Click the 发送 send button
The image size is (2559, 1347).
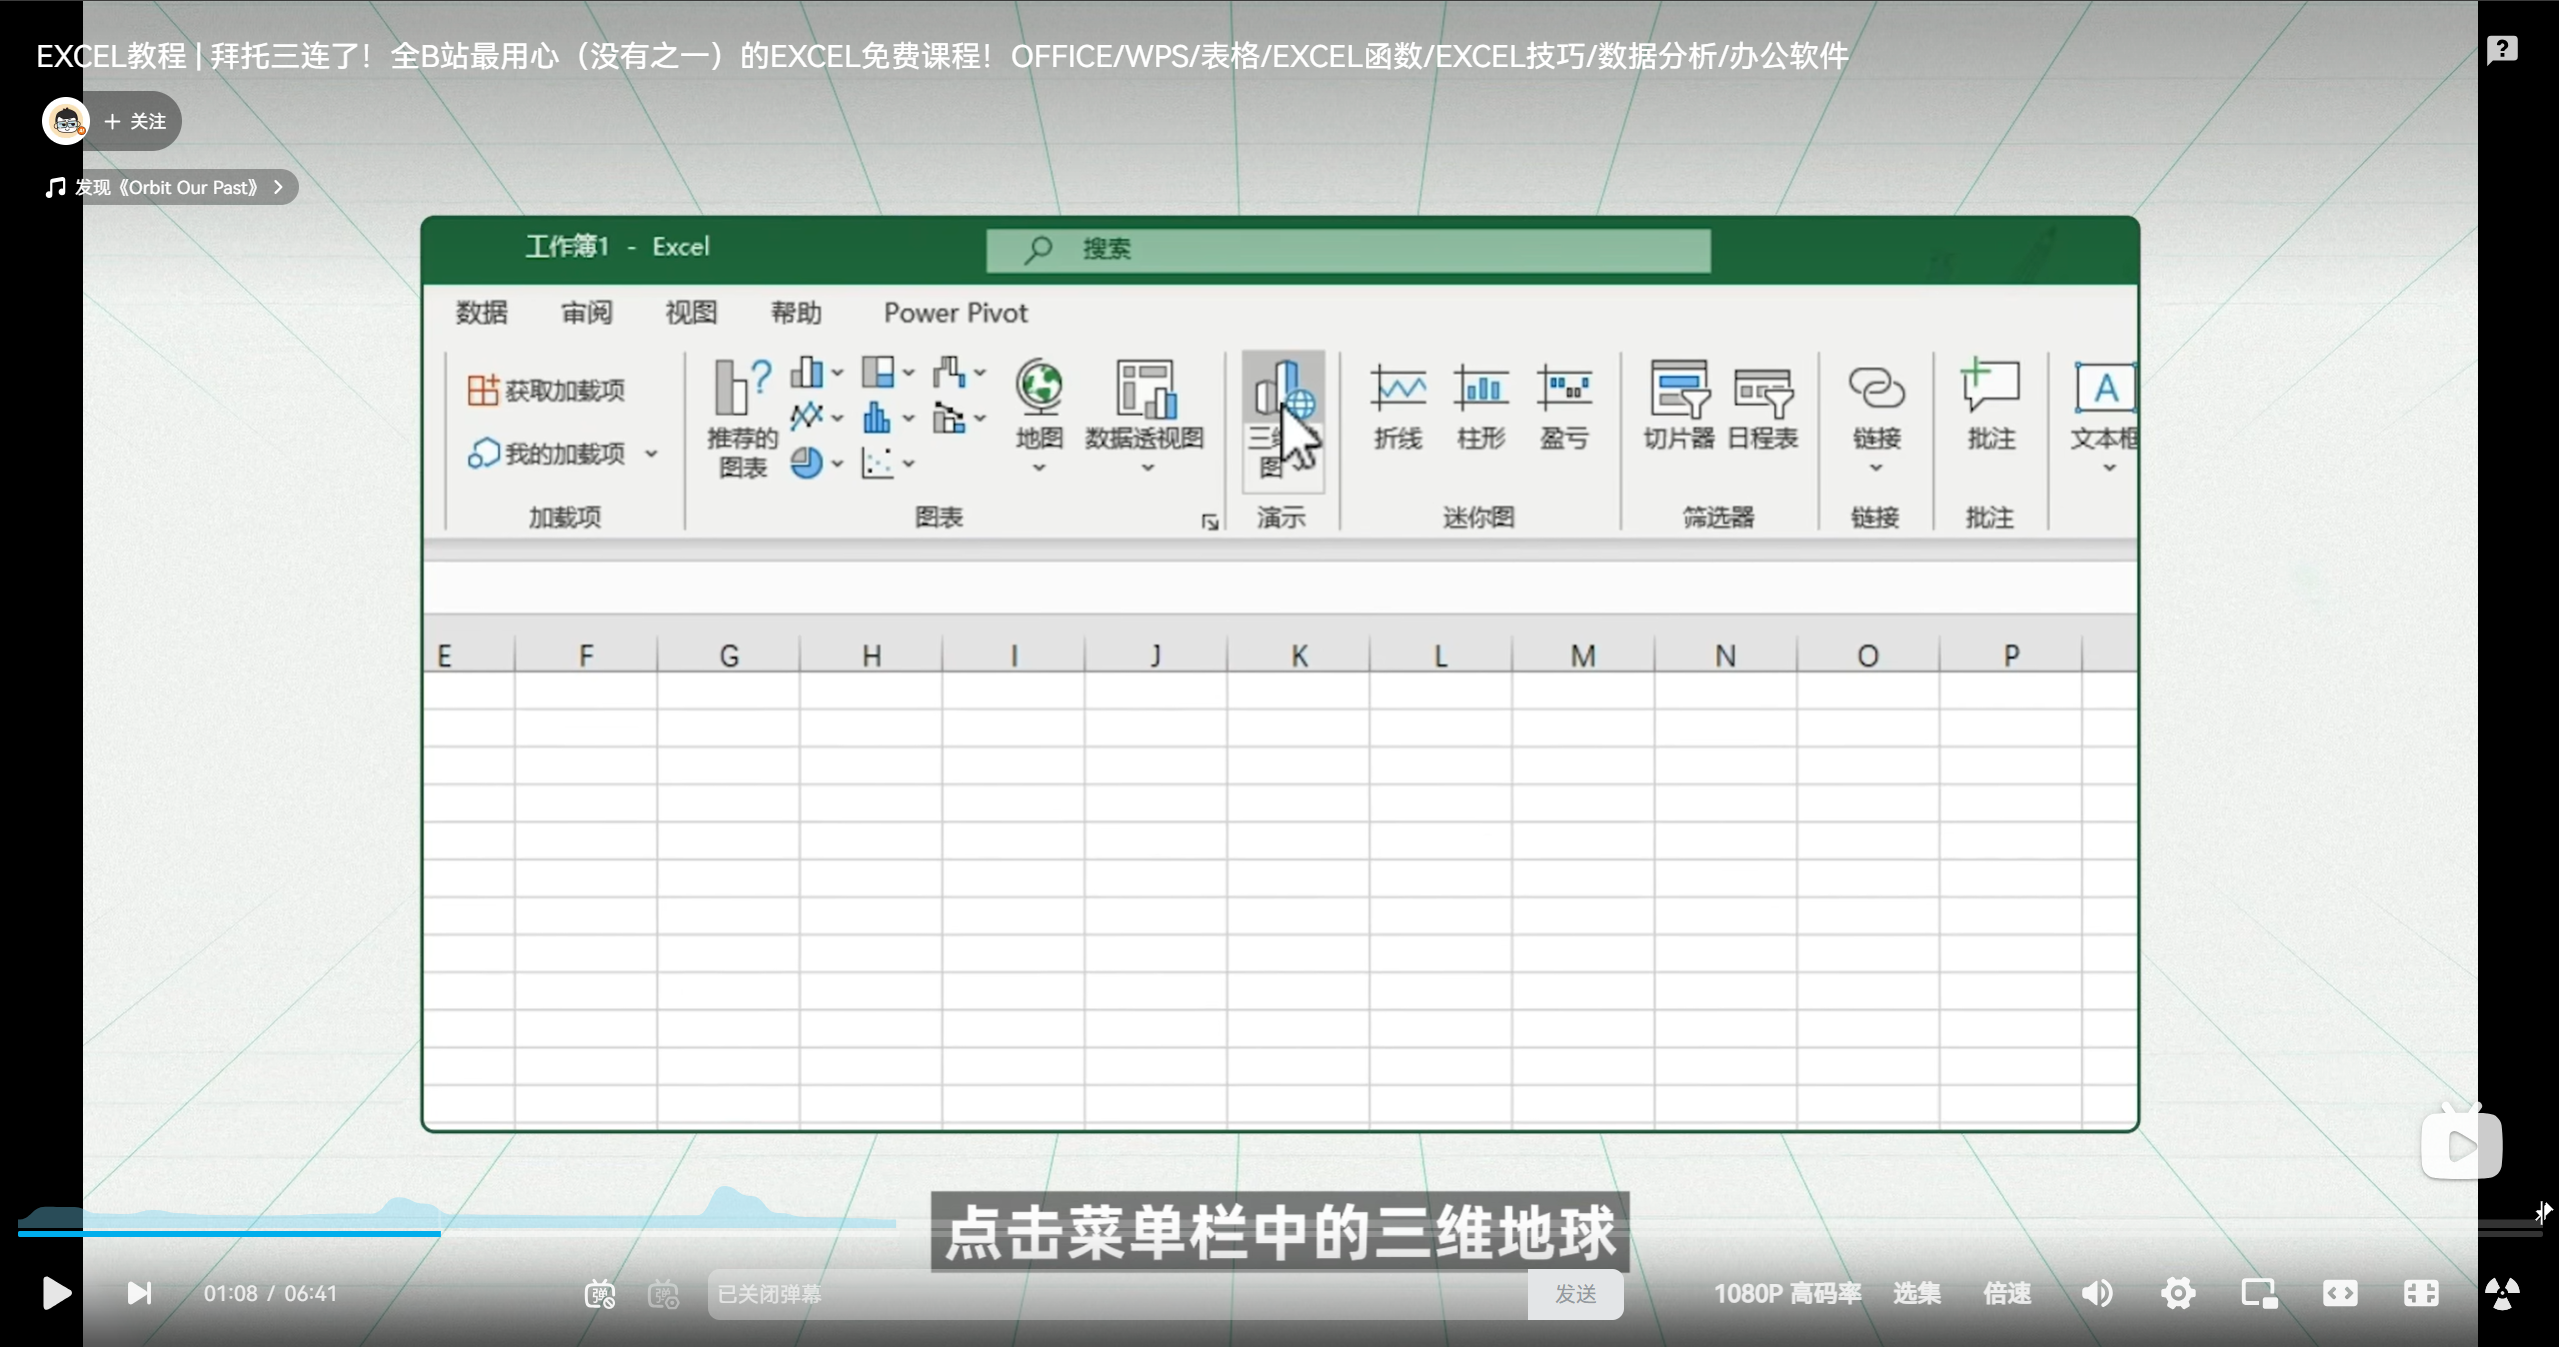coord(1575,1294)
